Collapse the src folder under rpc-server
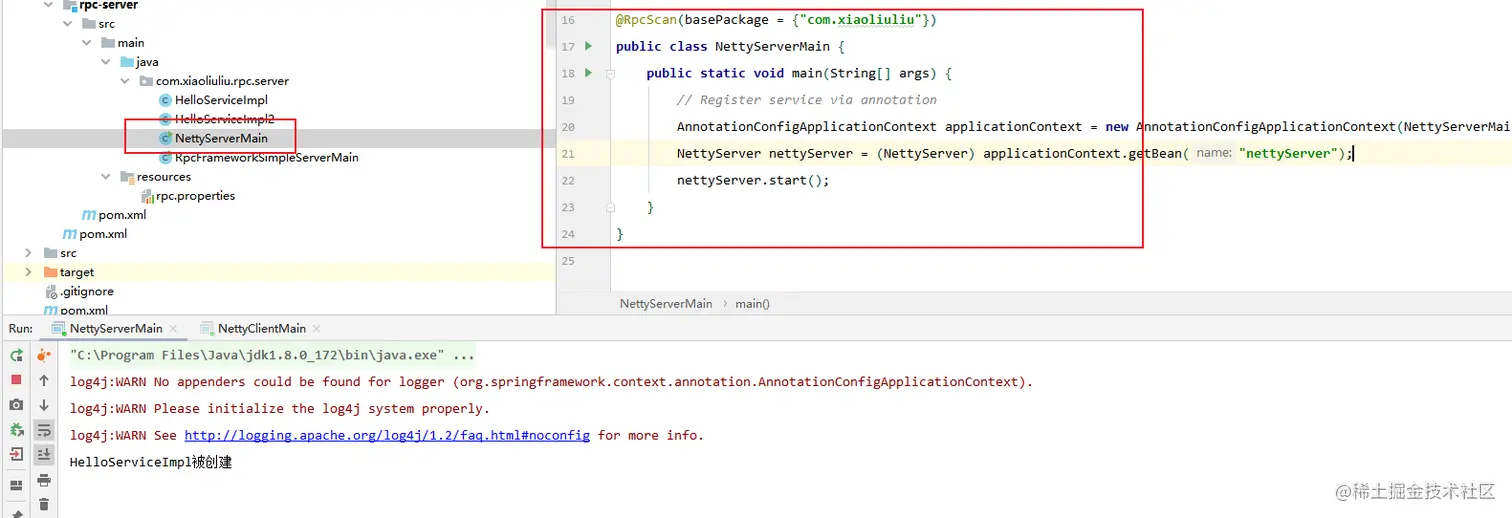This screenshot has width=1512, height=518. click(68, 24)
